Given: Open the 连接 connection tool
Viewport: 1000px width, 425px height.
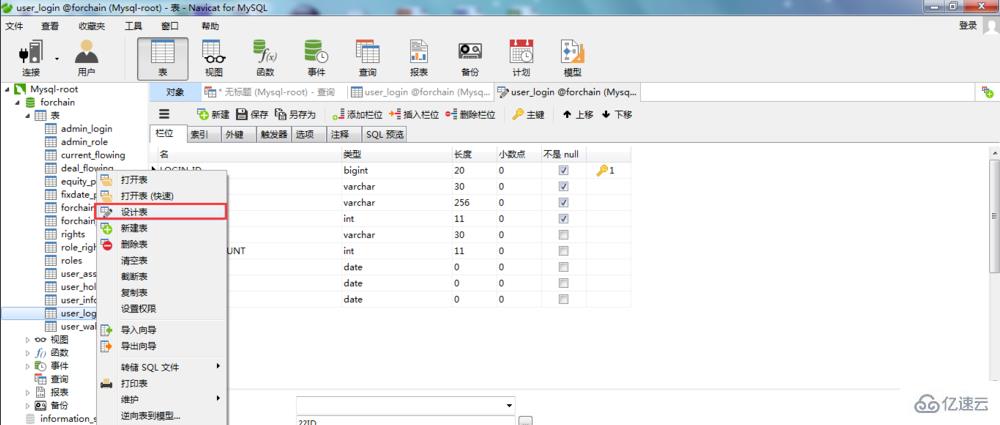Looking at the screenshot, I should tap(31, 58).
